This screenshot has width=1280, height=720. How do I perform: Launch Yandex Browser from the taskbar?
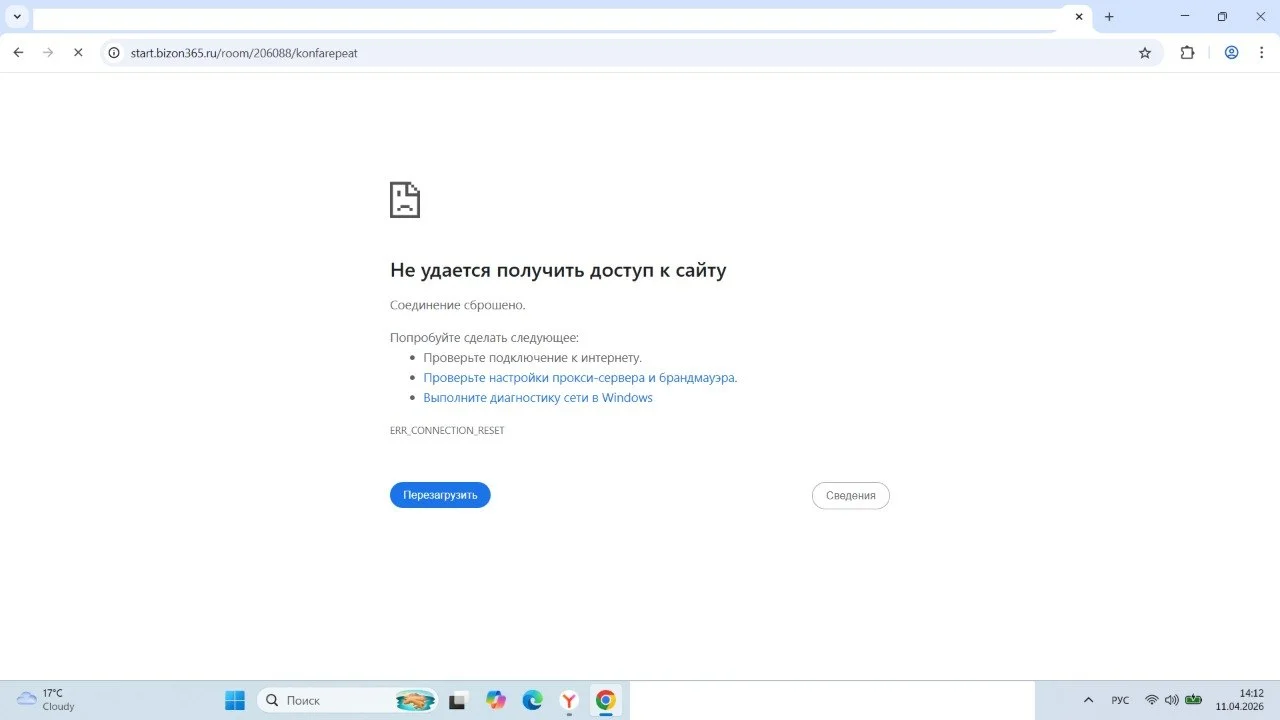coord(568,701)
